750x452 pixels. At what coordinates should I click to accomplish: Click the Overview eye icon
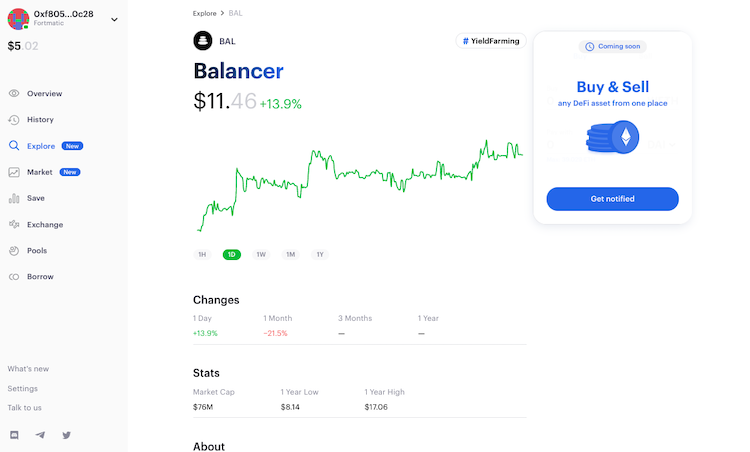(x=14, y=93)
